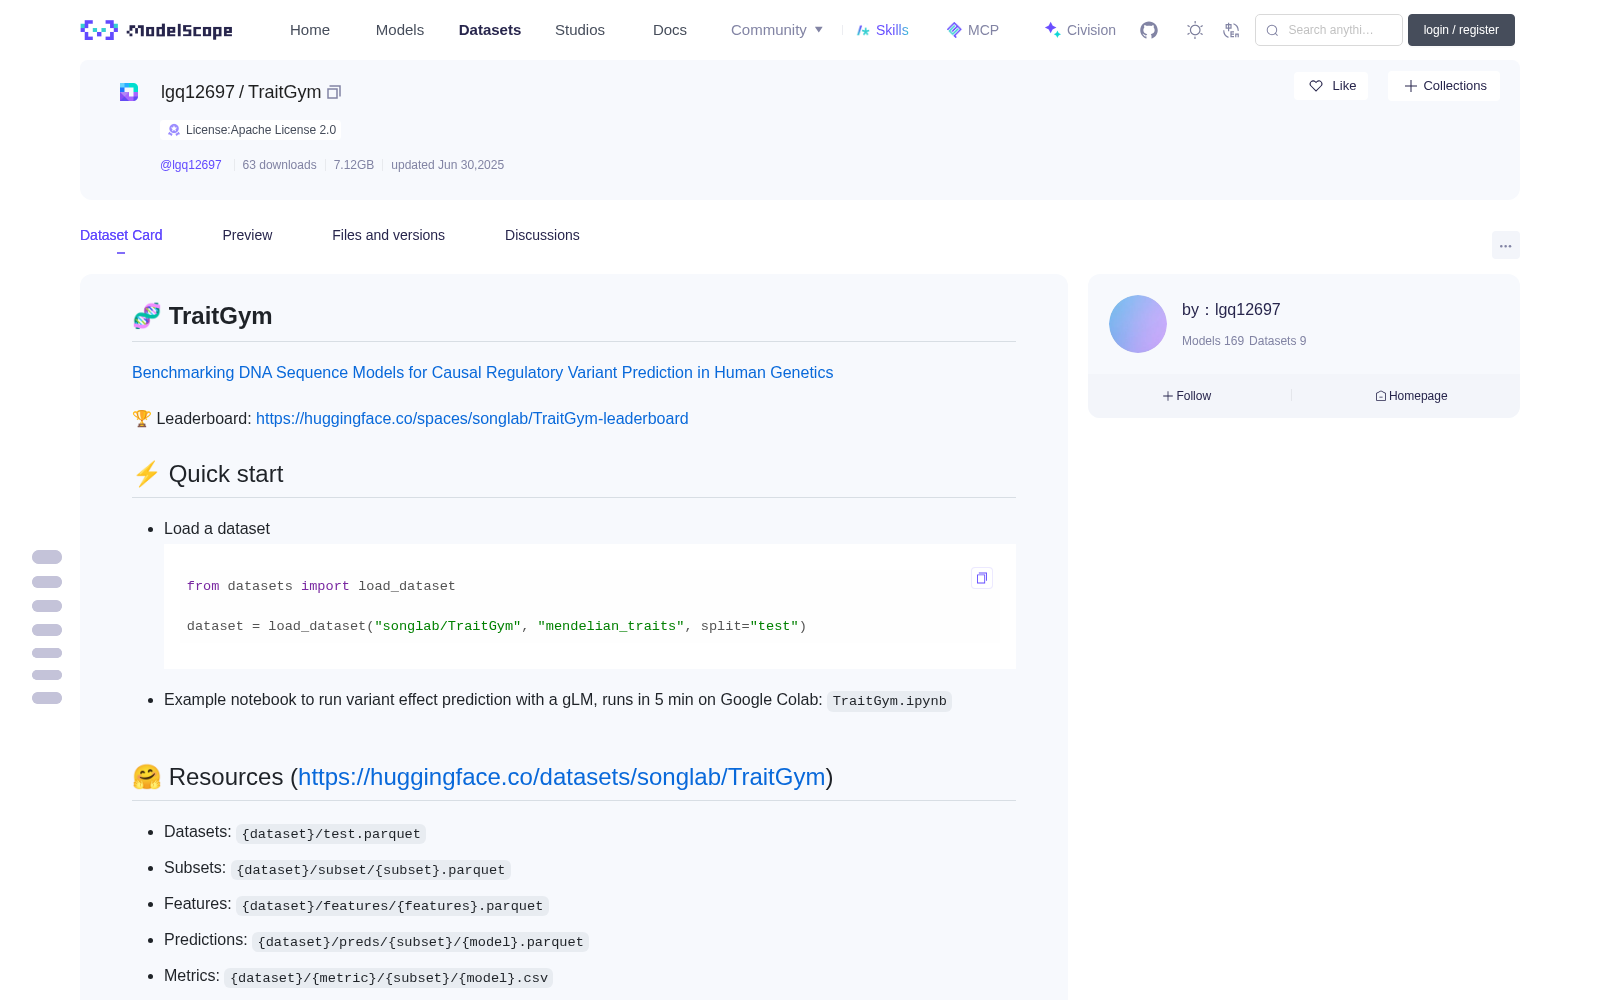Image resolution: width=1600 pixels, height=1000 pixels.
Task: Click the TraitGym dataset avatar icon
Action: pyautogui.click(x=129, y=92)
